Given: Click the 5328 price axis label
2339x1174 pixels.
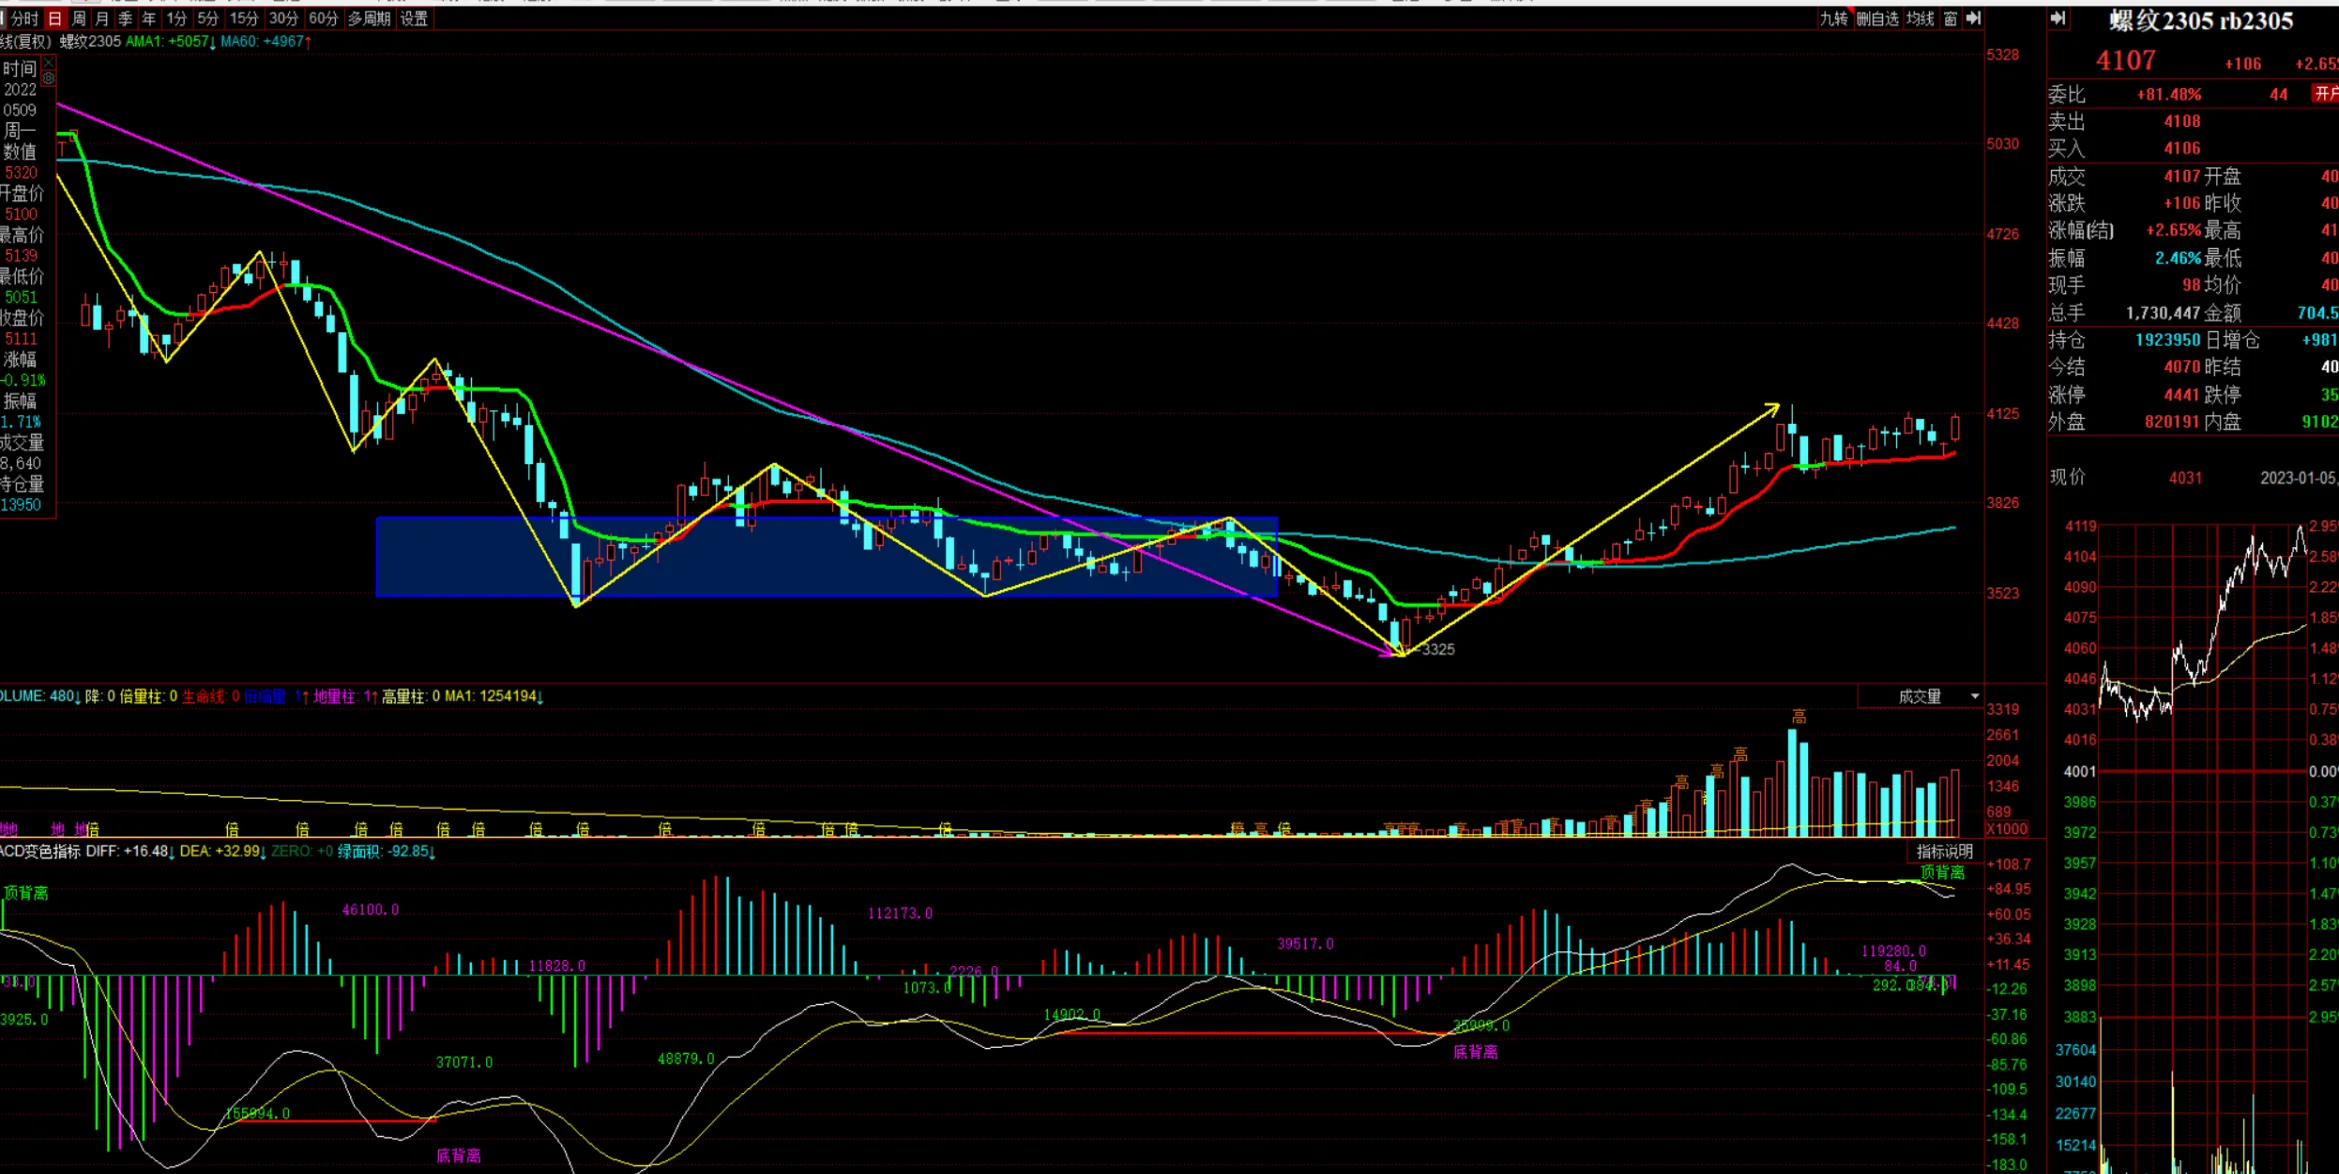Looking at the screenshot, I should point(2003,55).
